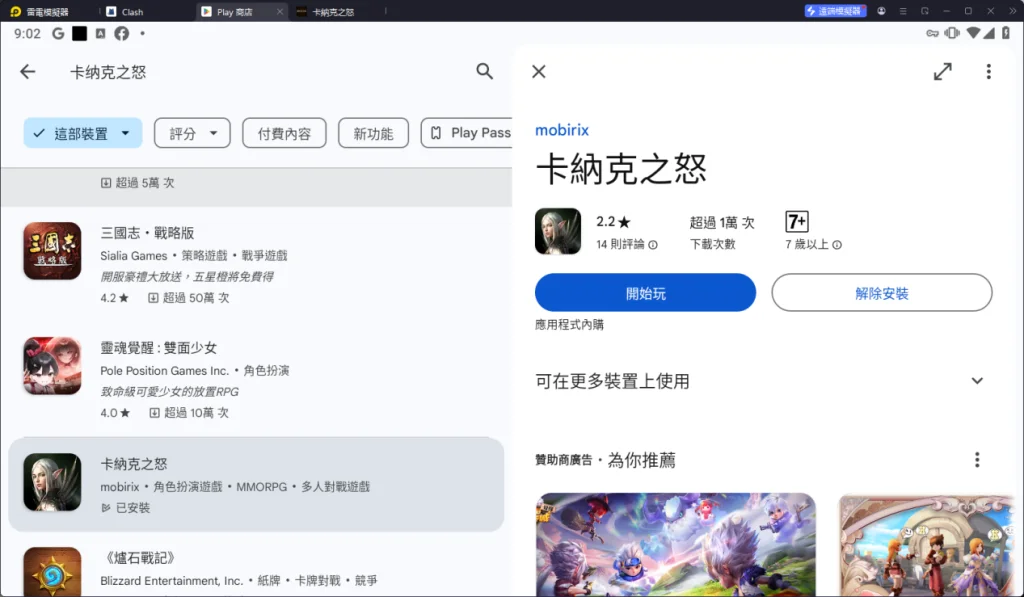This screenshot has width=1024, height=597.
Task: Click the 三國志・戰略版 app icon
Action: [x=52, y=251]
